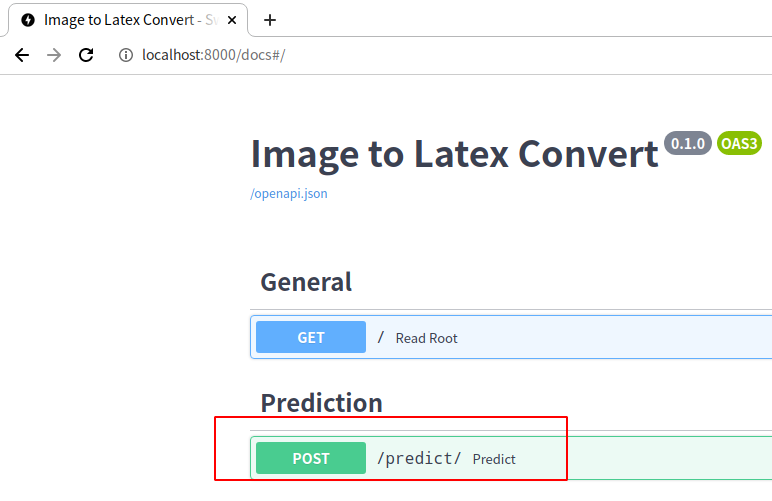Open a new tab with the plus icon
The height and width of the screenshot is (501, 772).
point(270,20)
